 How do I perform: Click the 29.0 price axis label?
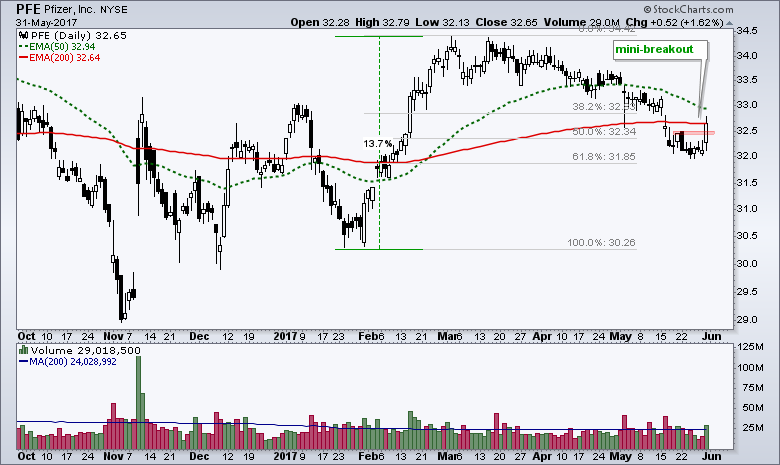pyautogui.click(x=747, y=319)
